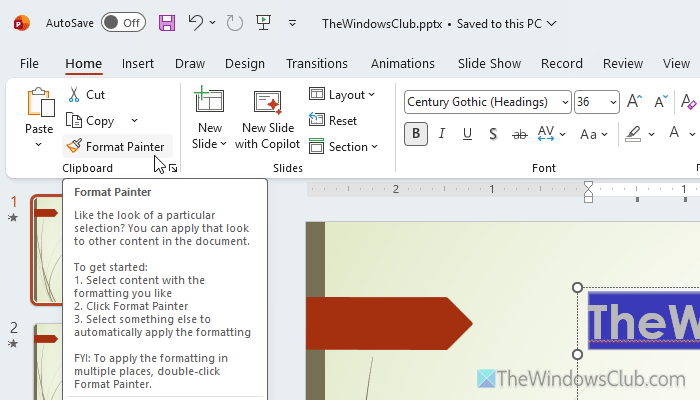Click the Paste clipboard icon

coord(40,103)
